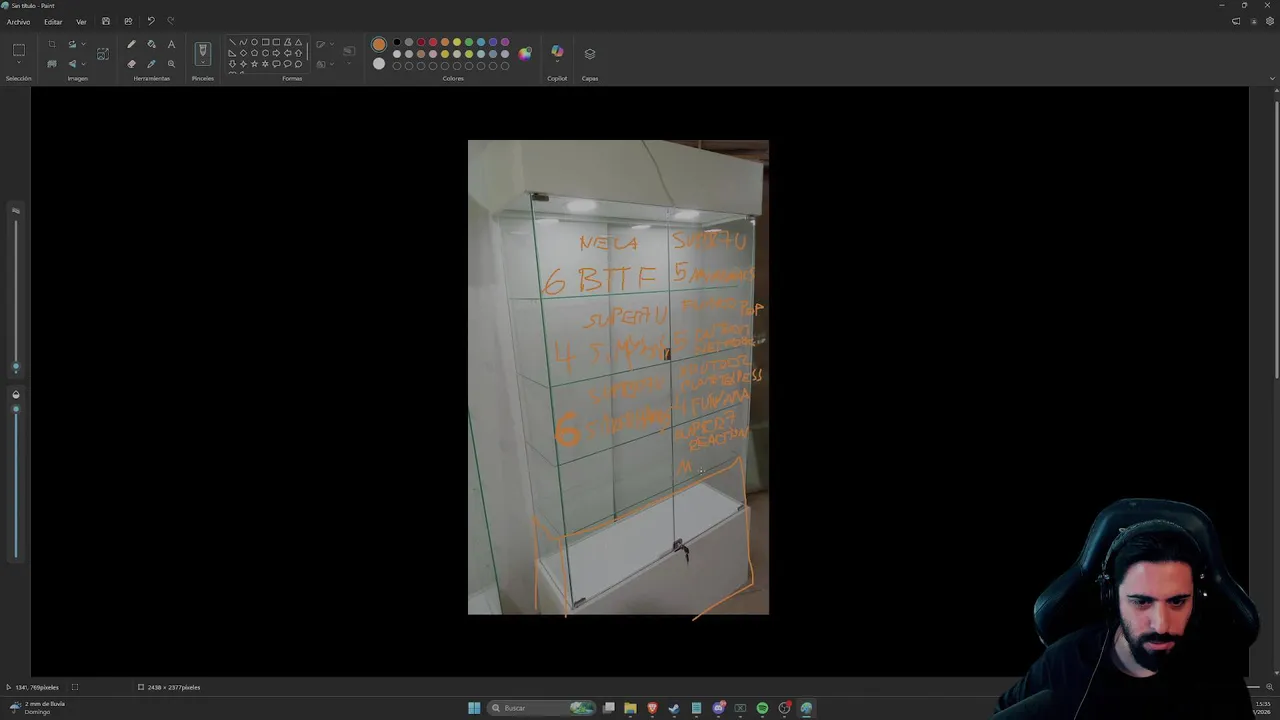Image resolution: width=1280 pixels, height=720 pixels.
Task: Open the Windows Start button
Action: [x=474, y=708]
